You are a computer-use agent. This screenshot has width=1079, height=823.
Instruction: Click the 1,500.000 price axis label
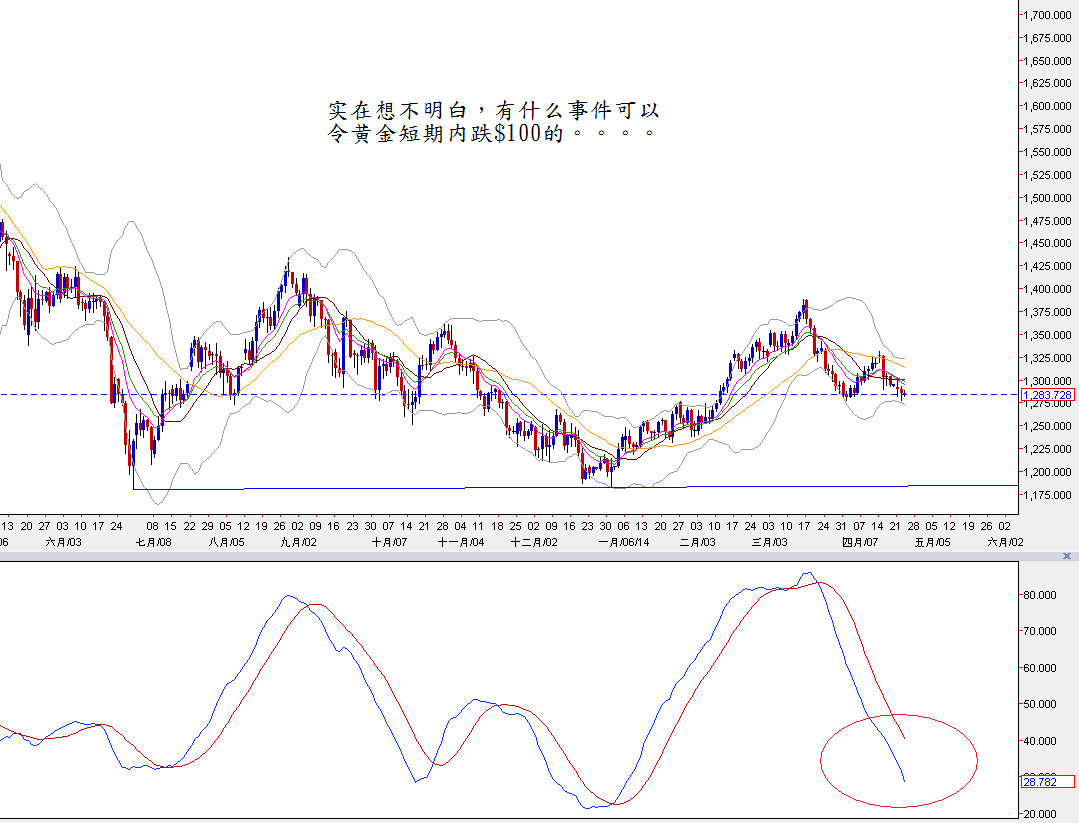(x=1047, y=198)
